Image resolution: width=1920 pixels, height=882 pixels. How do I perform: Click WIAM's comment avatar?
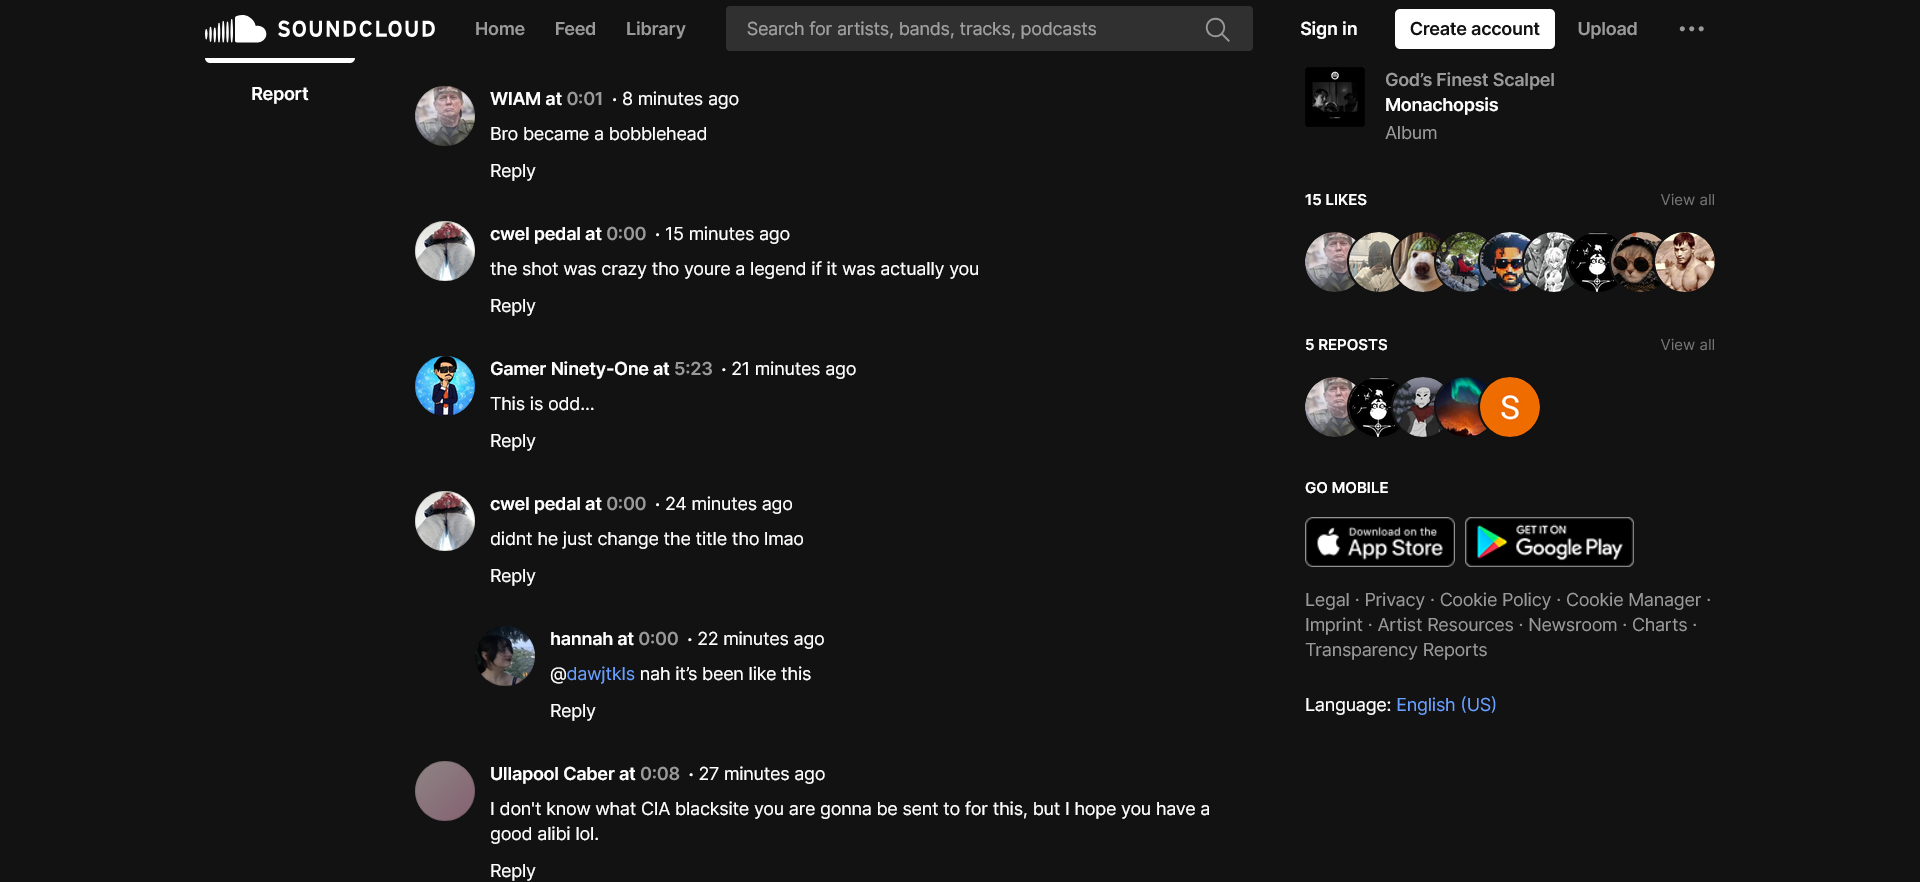tap(445, 116)
